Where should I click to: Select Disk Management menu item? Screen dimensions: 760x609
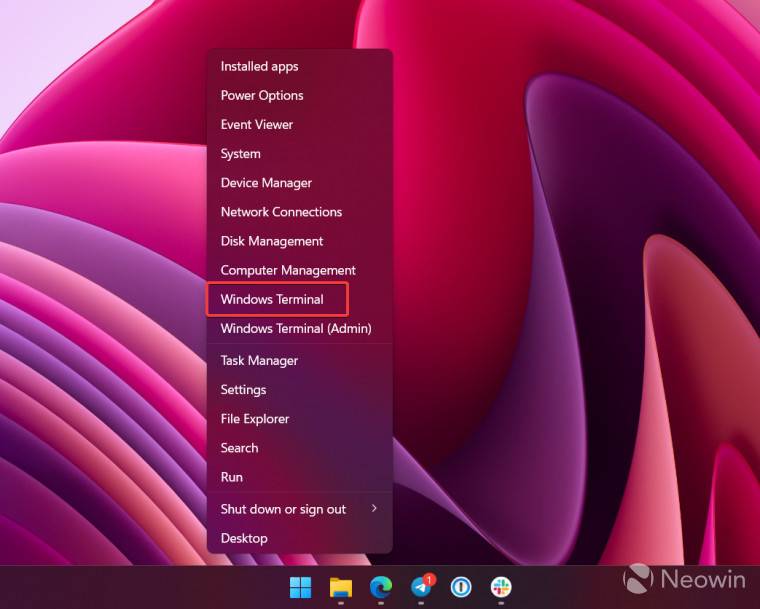(x=272, y=241)
